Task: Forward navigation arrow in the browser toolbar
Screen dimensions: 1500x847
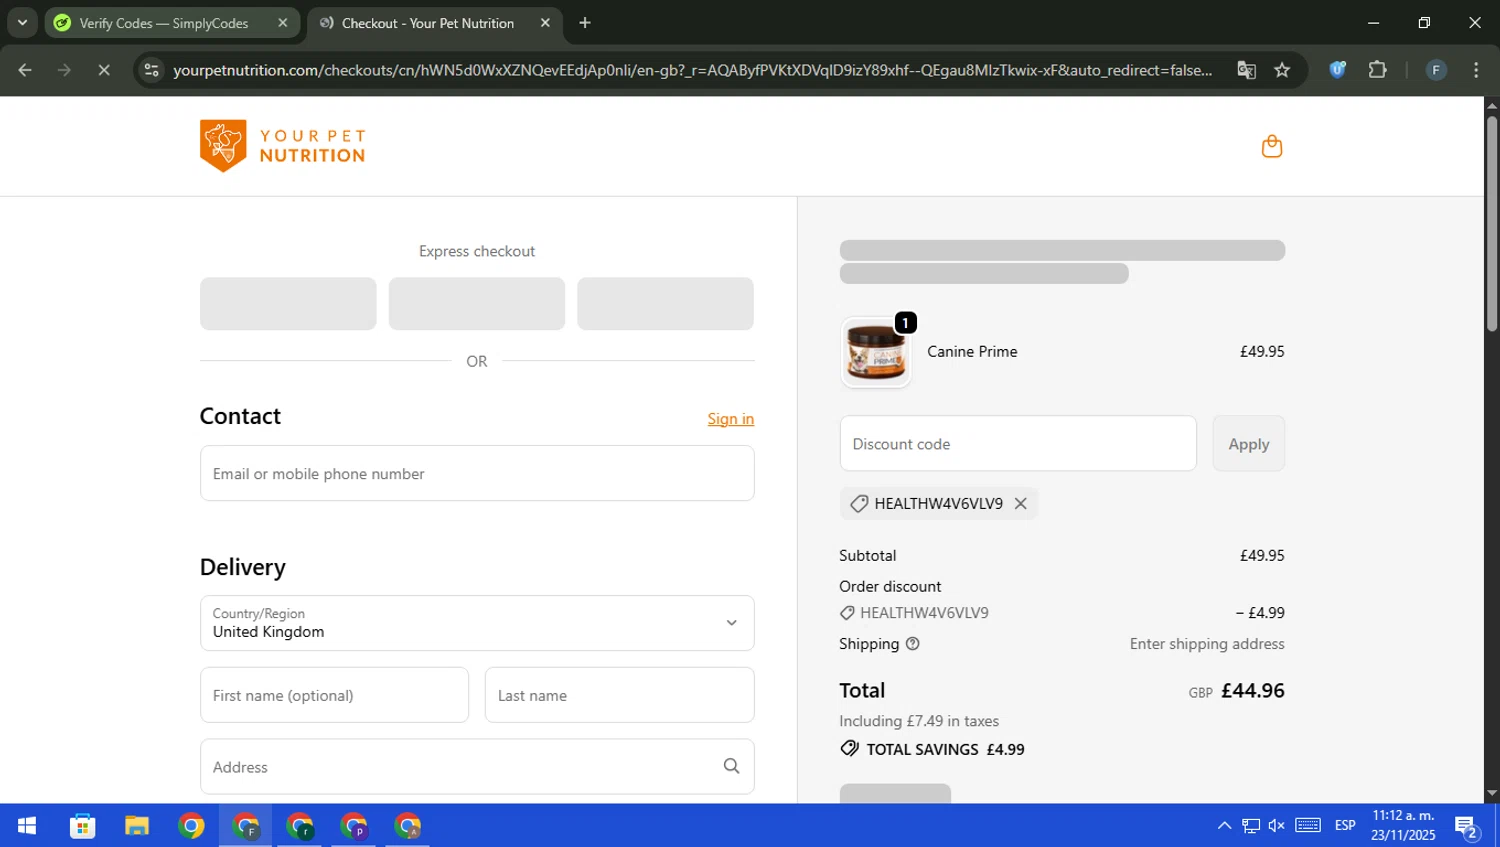Action: pos(64,70)
